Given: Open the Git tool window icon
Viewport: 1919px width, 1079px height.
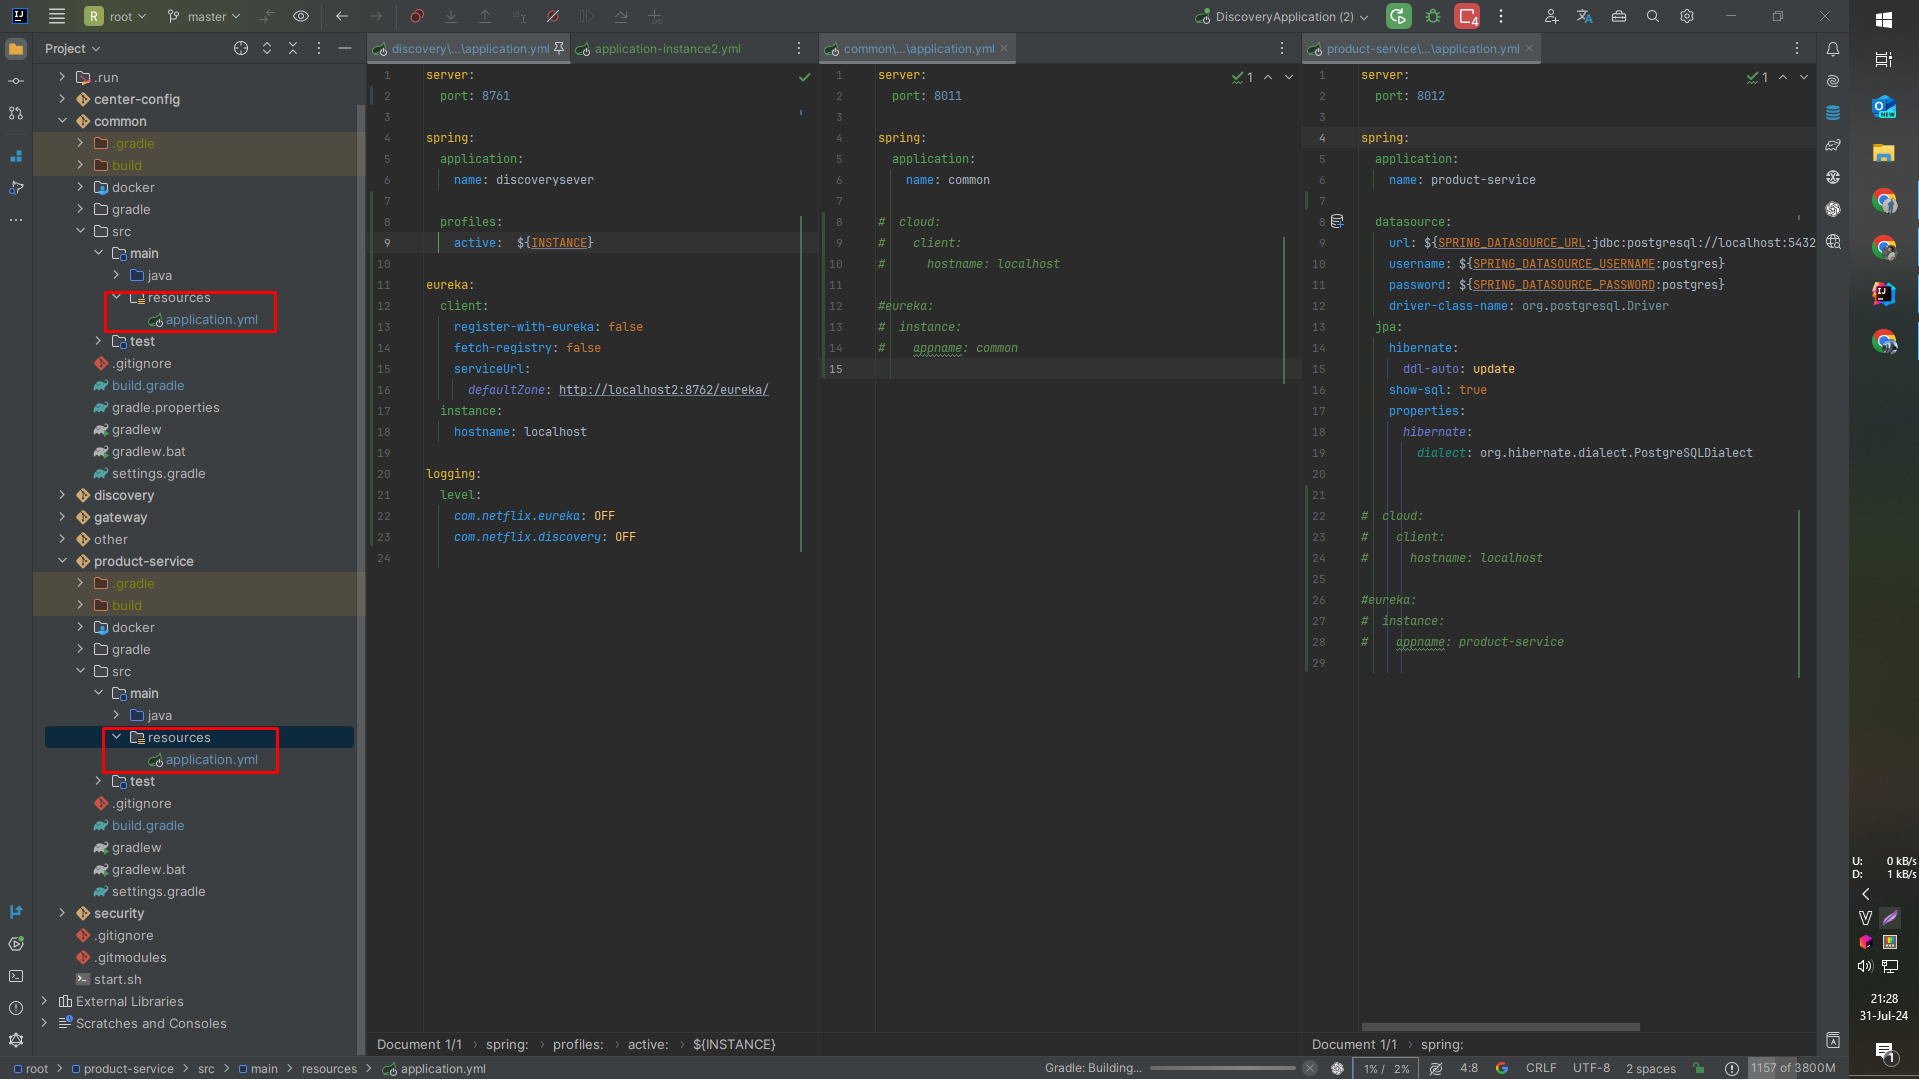Looking at the screenshot, I should pos(16,912).
